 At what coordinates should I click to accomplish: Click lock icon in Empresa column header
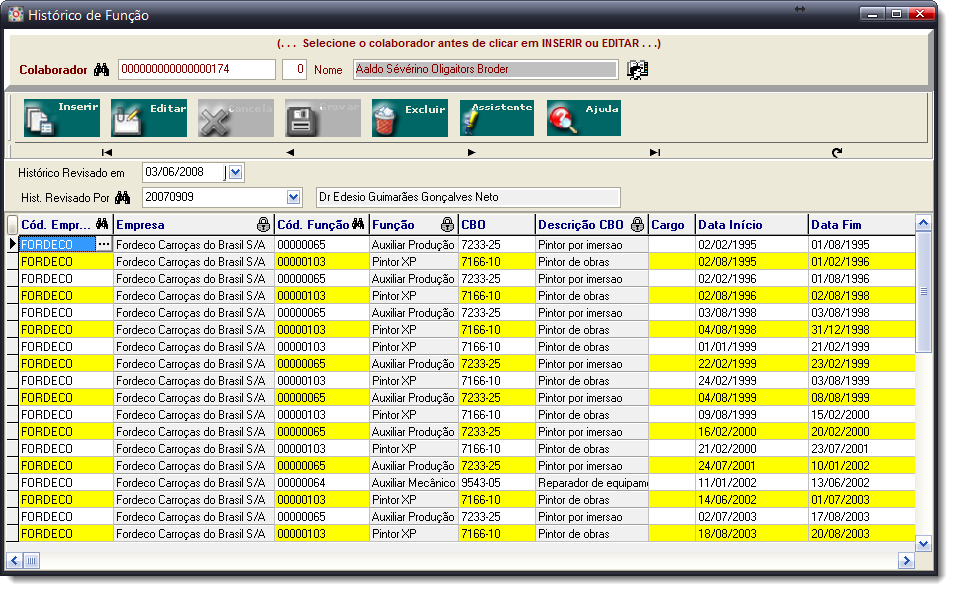263,224
